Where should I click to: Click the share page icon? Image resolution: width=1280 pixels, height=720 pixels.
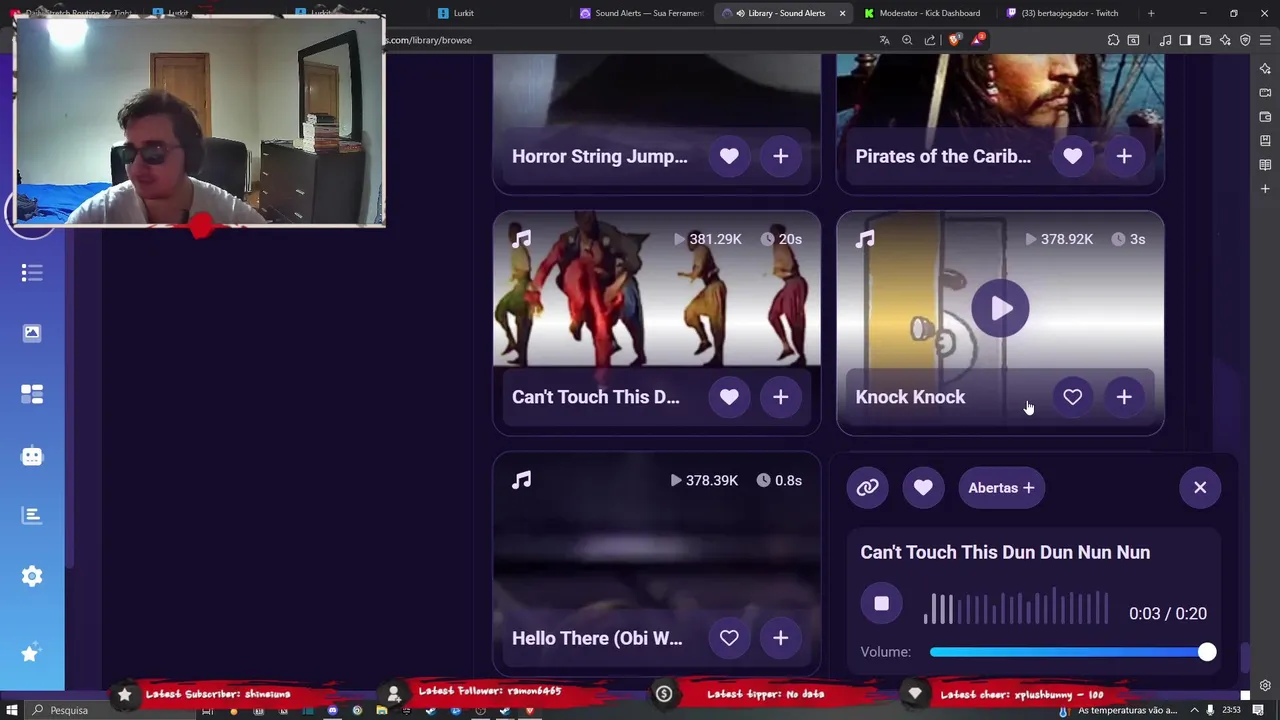(x=930, y=40)
